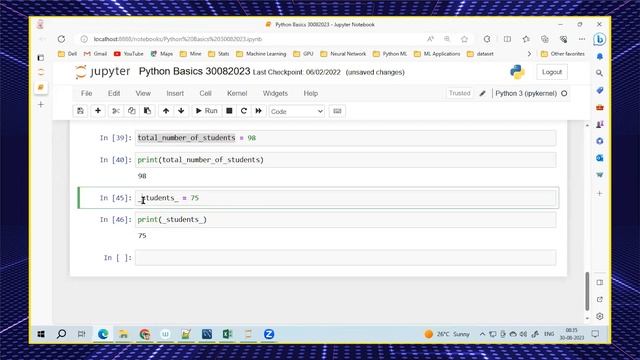Click the browser address bar
This screenshot has width=640, height=360.
click(253, 39)
